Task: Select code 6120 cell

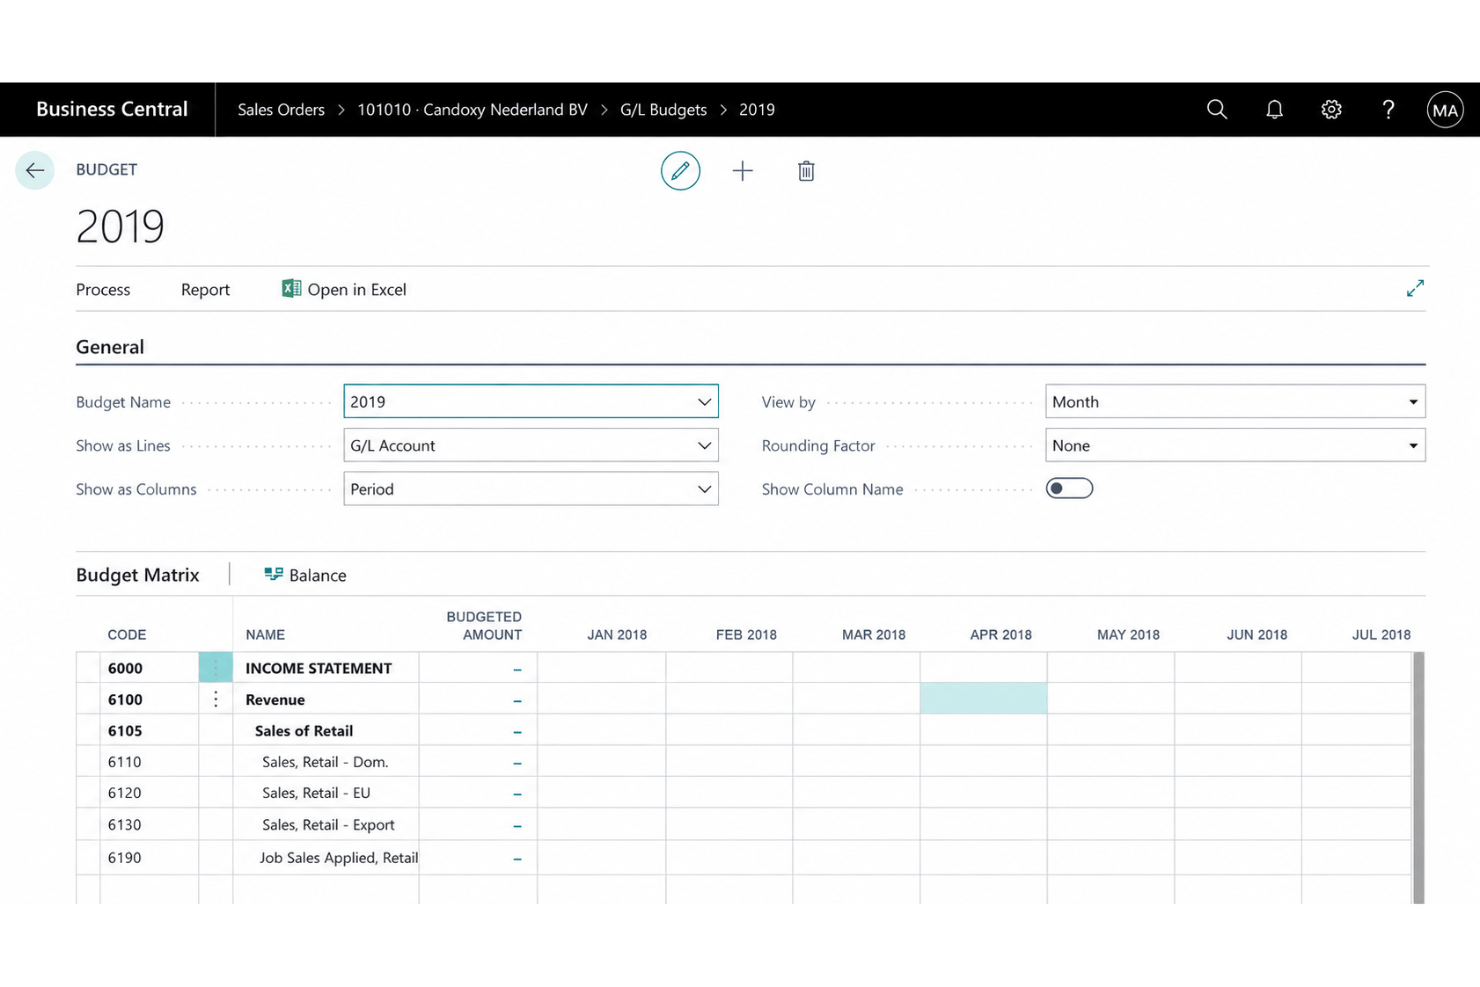Action: tap(149, 792)
